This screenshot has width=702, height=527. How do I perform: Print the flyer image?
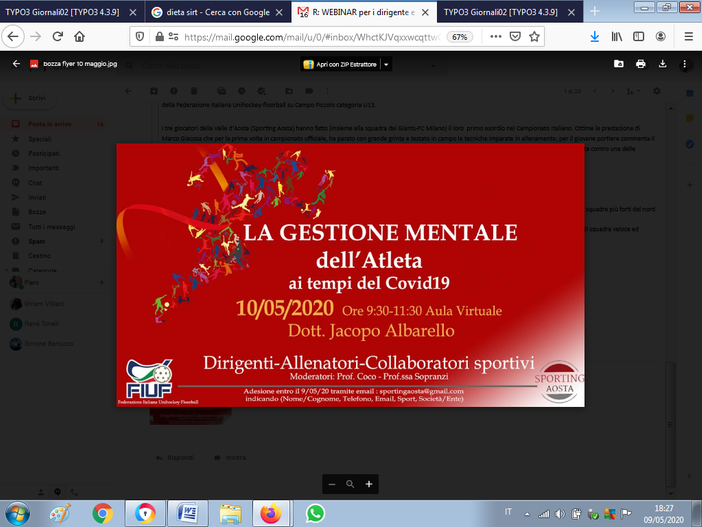(x=641, y=64)
